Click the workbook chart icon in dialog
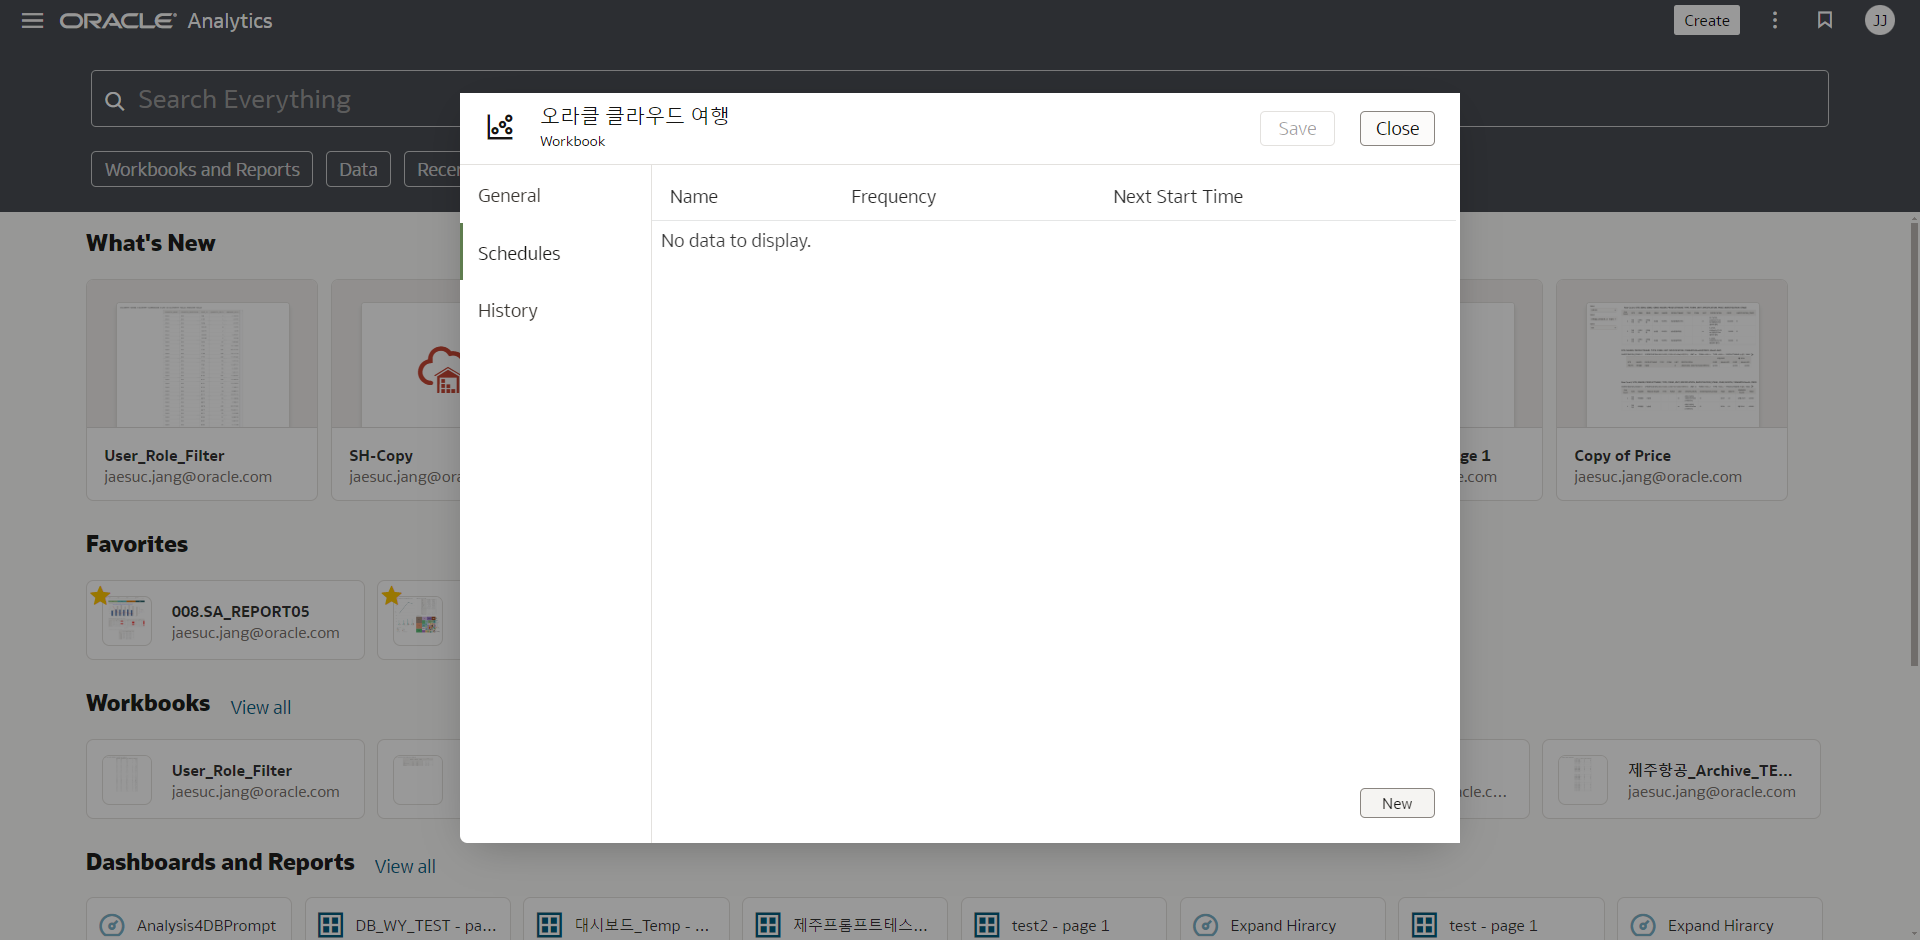 (x=500, y=127)
